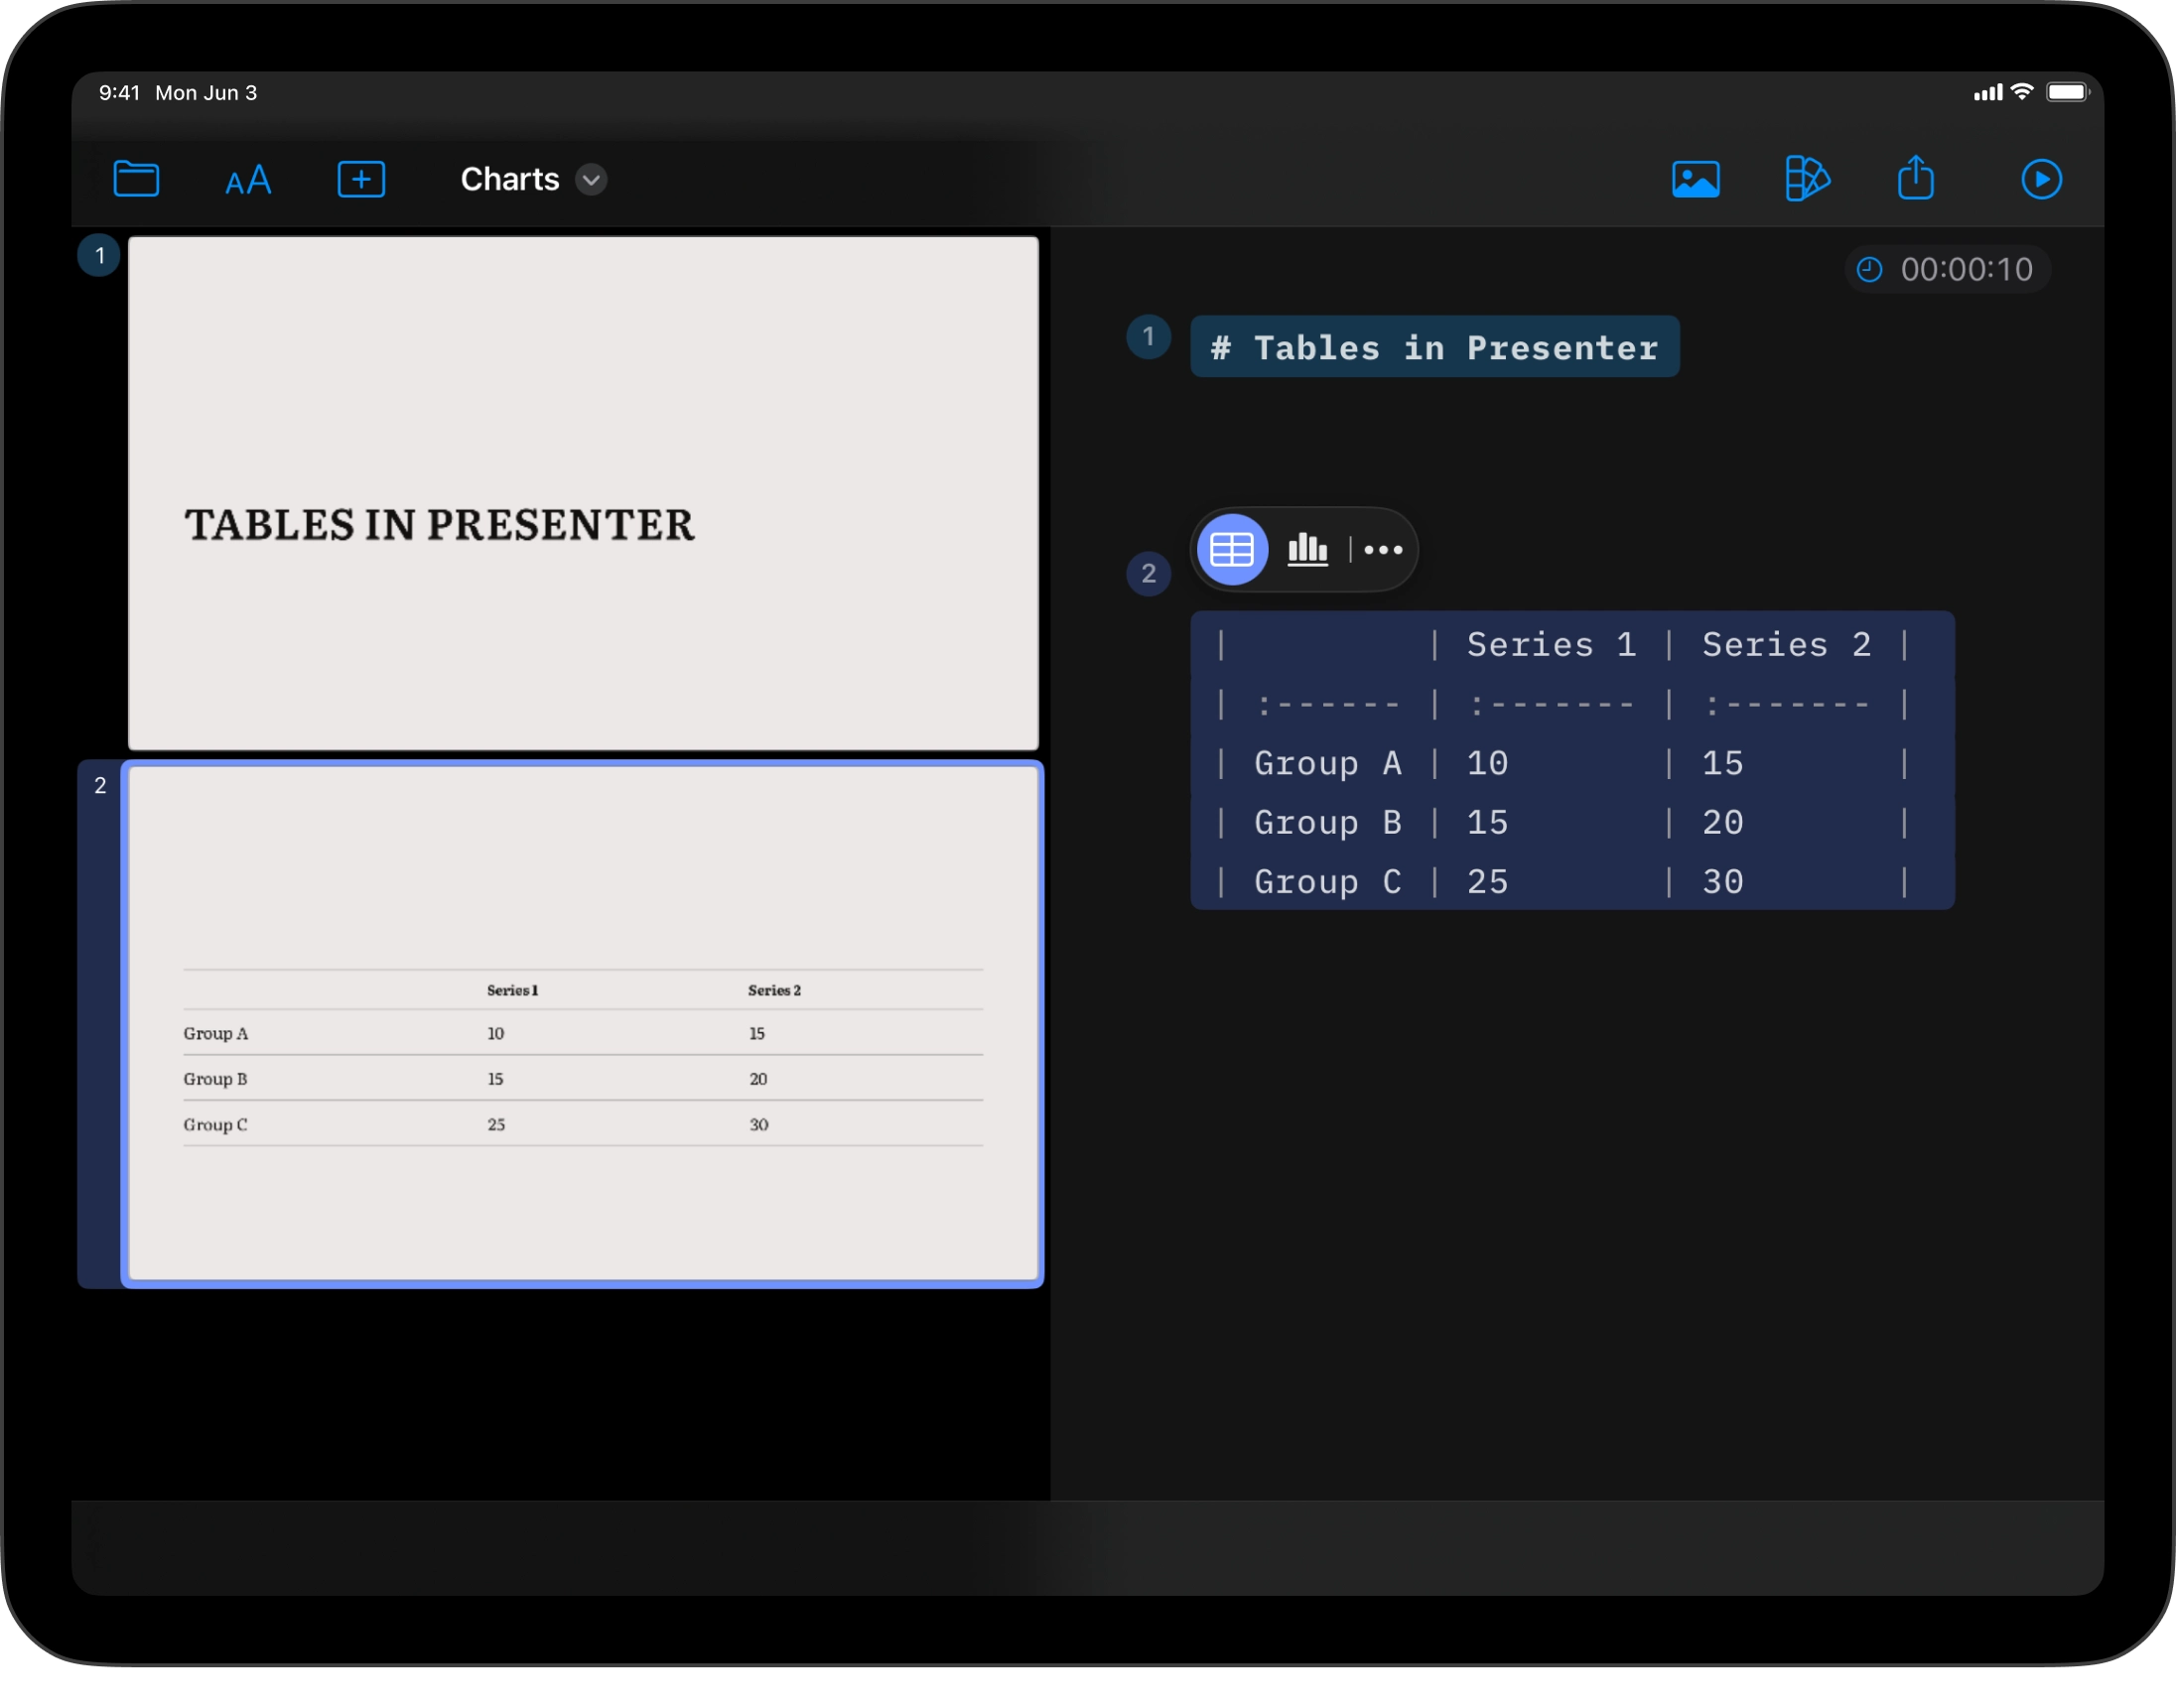
Task: Start presenting with the play button
Action: click(2042, 179)
